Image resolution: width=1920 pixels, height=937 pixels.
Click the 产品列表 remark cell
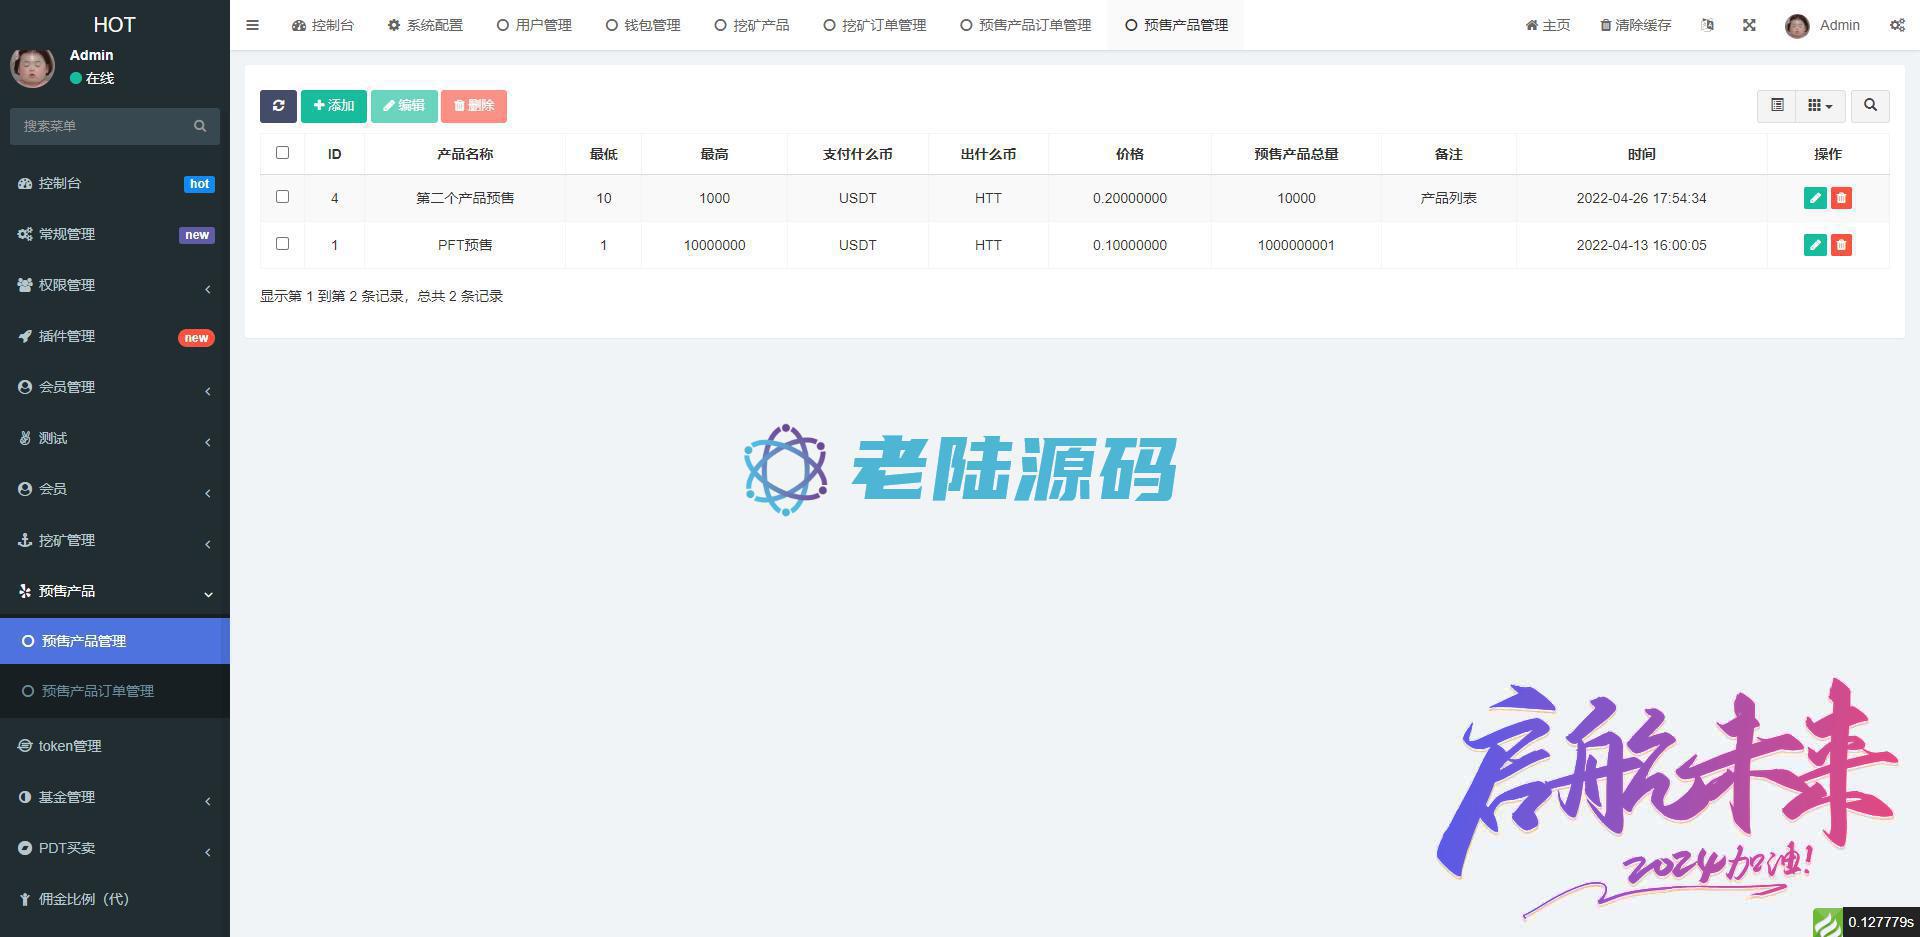(1448, 198)
